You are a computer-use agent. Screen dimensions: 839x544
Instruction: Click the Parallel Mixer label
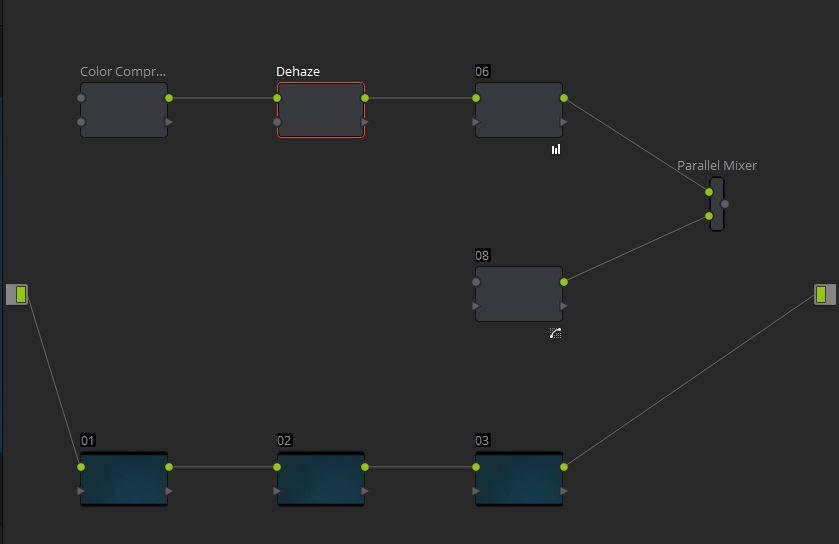pyautogui.click(x=716, y=166)
